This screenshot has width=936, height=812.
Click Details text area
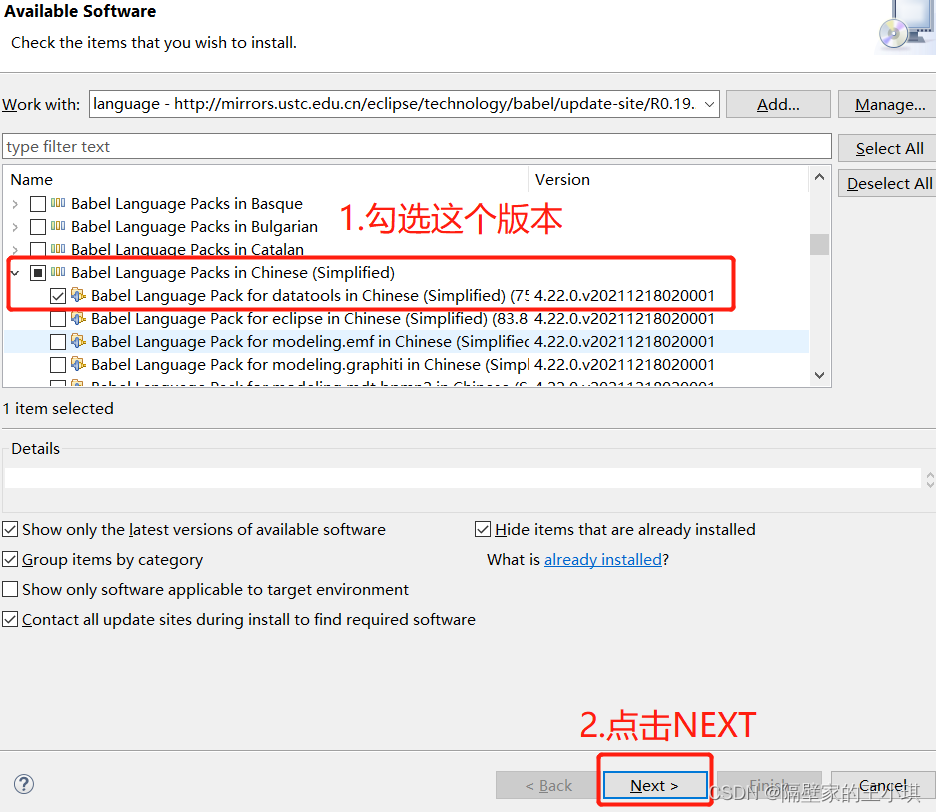(x=463, y=478)
